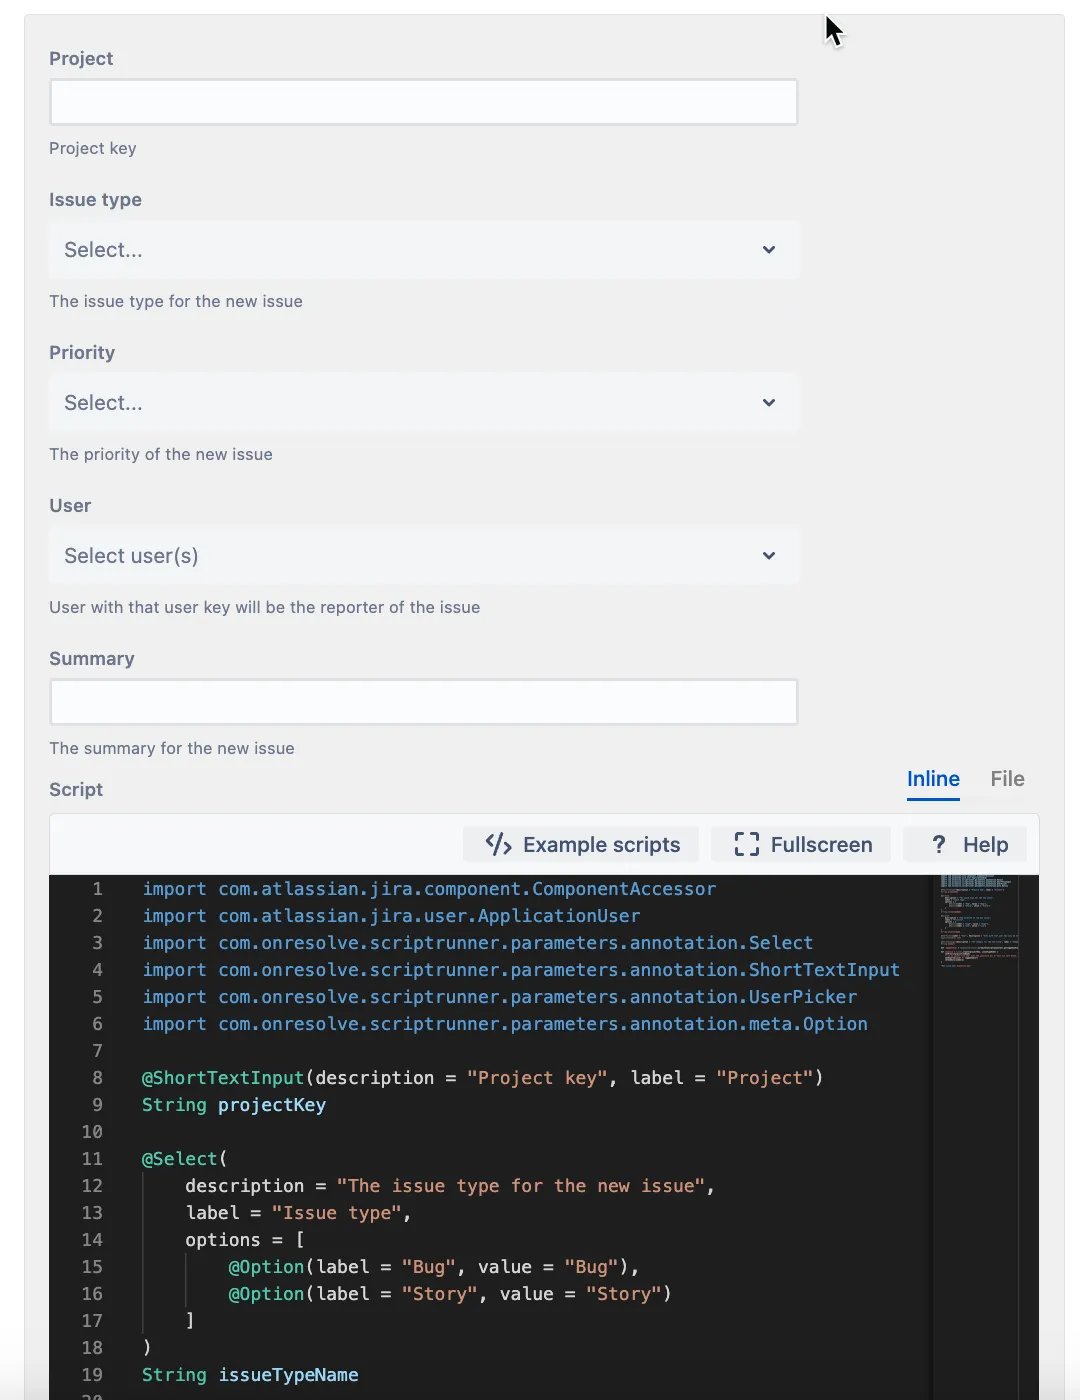Click the Project key input field
This screenshot has height=1400, width=1080.
click(x=423, y=102)
